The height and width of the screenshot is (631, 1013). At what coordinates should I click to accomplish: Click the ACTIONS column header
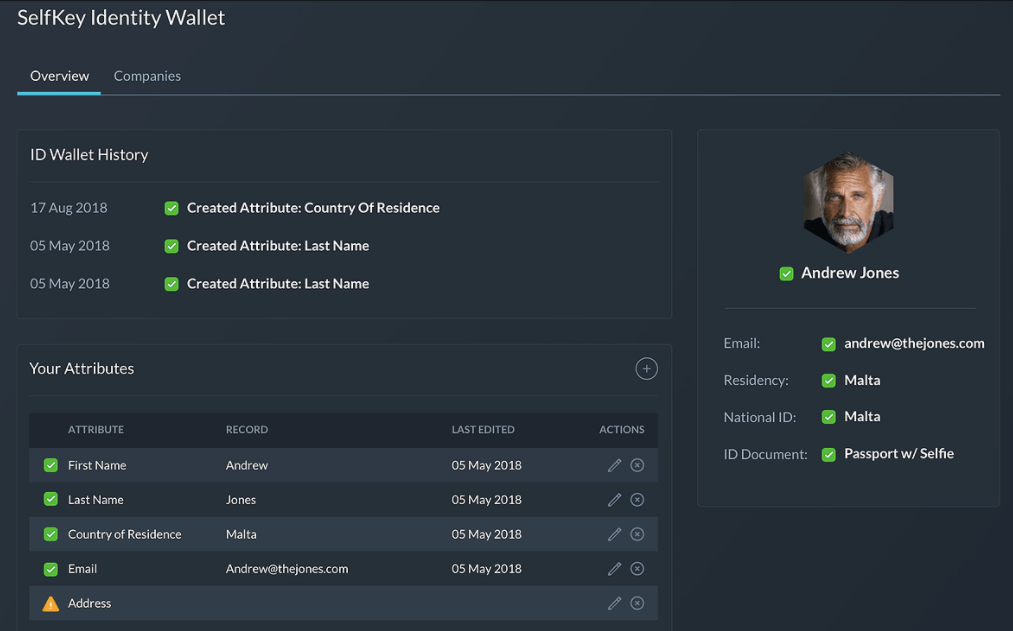621,429
